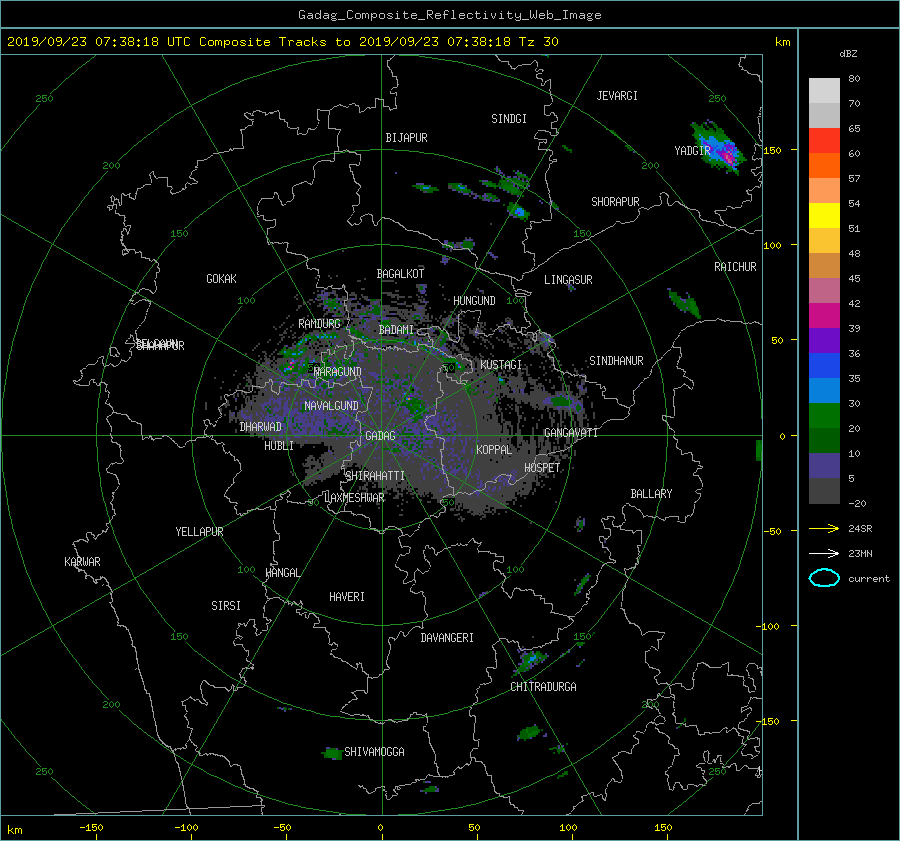Click the YELLAPUR city label
The width and height of the screenshot is (900, 841).
(x=199, y=532)
